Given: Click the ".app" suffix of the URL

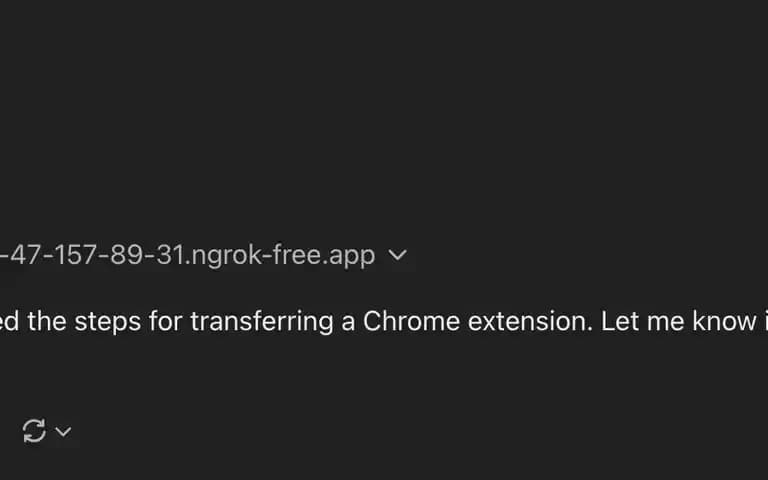Looking at the screenshot, I should [x=352, y=257].
